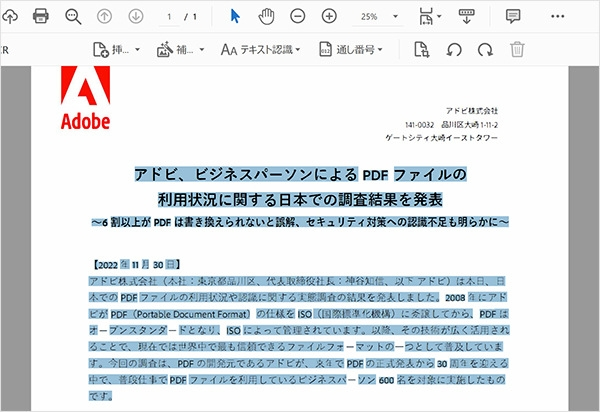Click the insert page icon
The height and width of the screenshot is (412, 600).
[x=101, y=50]
